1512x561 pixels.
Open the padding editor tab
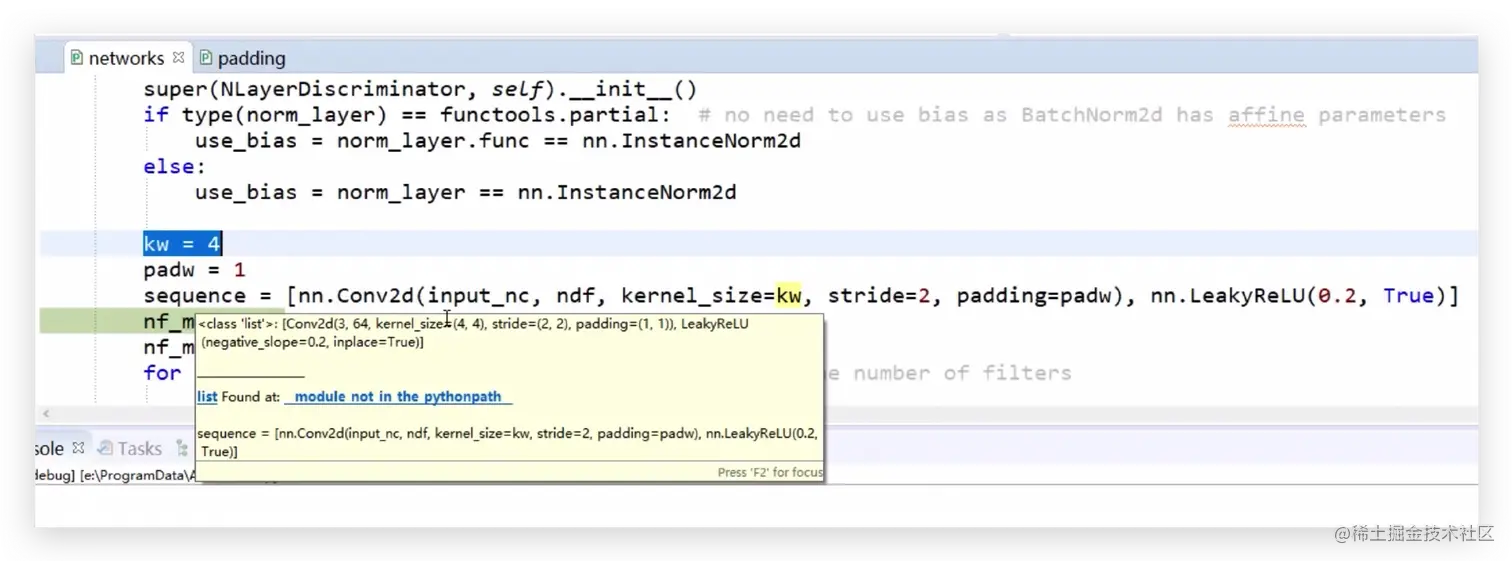[242, 58]
